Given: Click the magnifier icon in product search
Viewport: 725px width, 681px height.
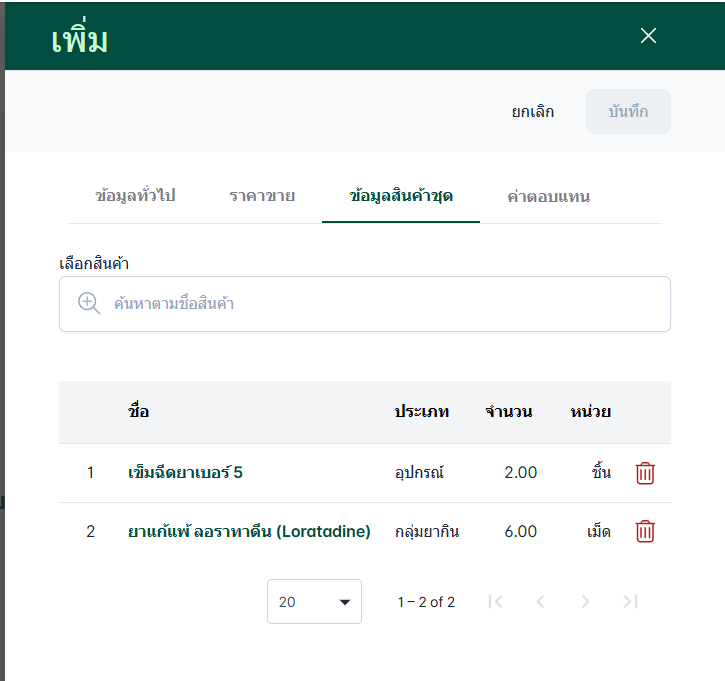Looking at the screenshot, I should (x=89, y=304).
